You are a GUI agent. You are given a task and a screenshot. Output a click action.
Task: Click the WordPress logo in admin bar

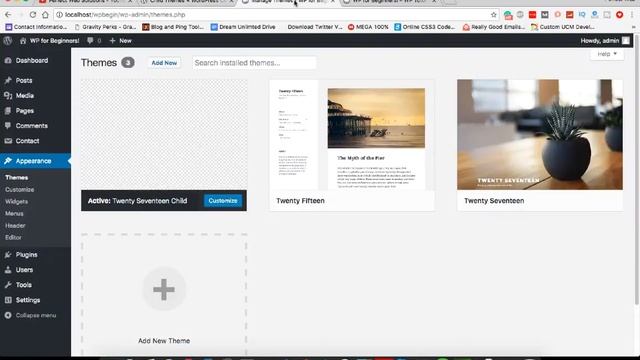[8, 40]
